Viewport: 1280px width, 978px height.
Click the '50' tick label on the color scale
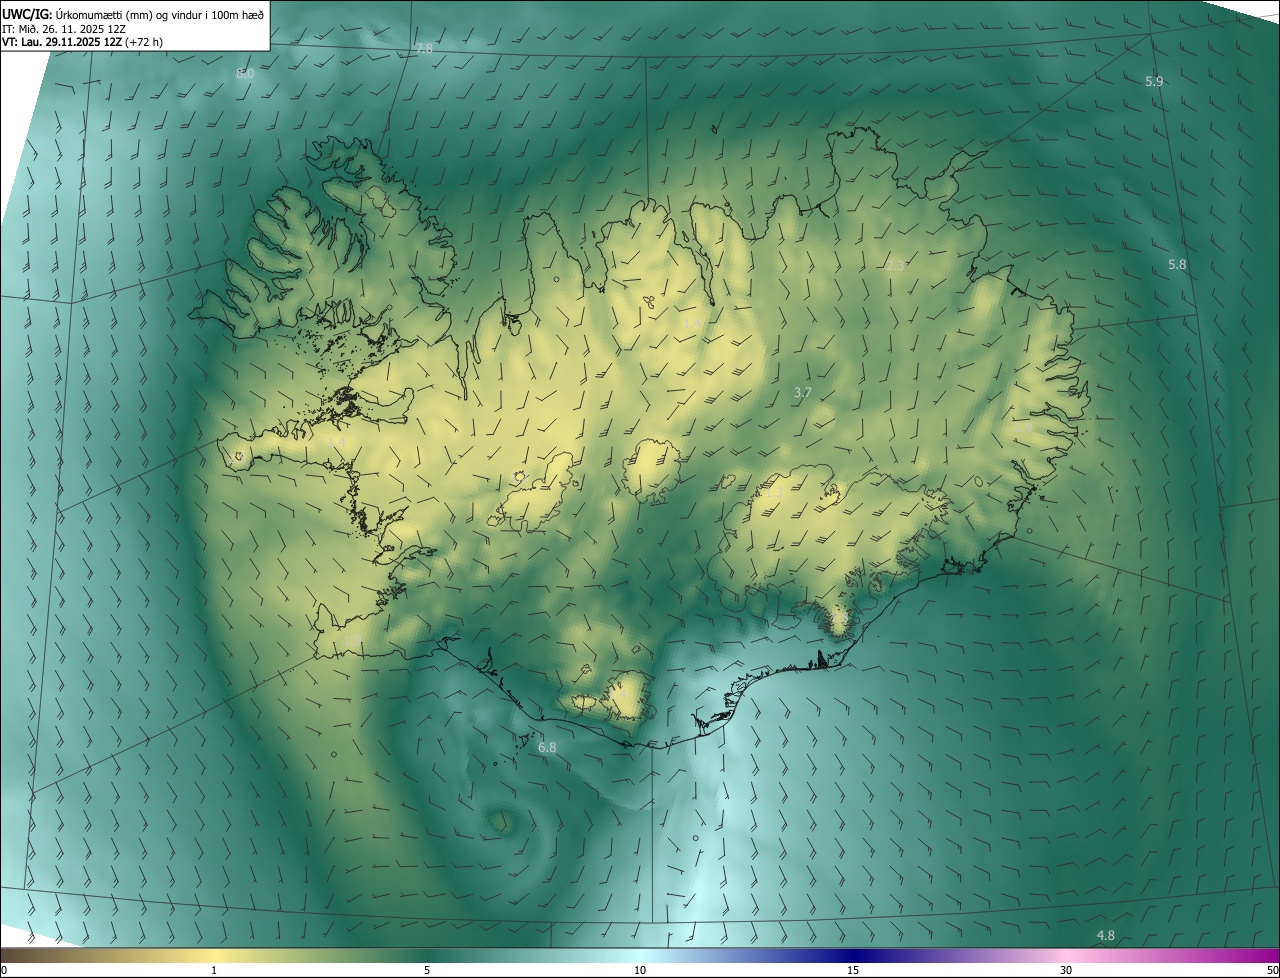click(x=1273, y=971)
